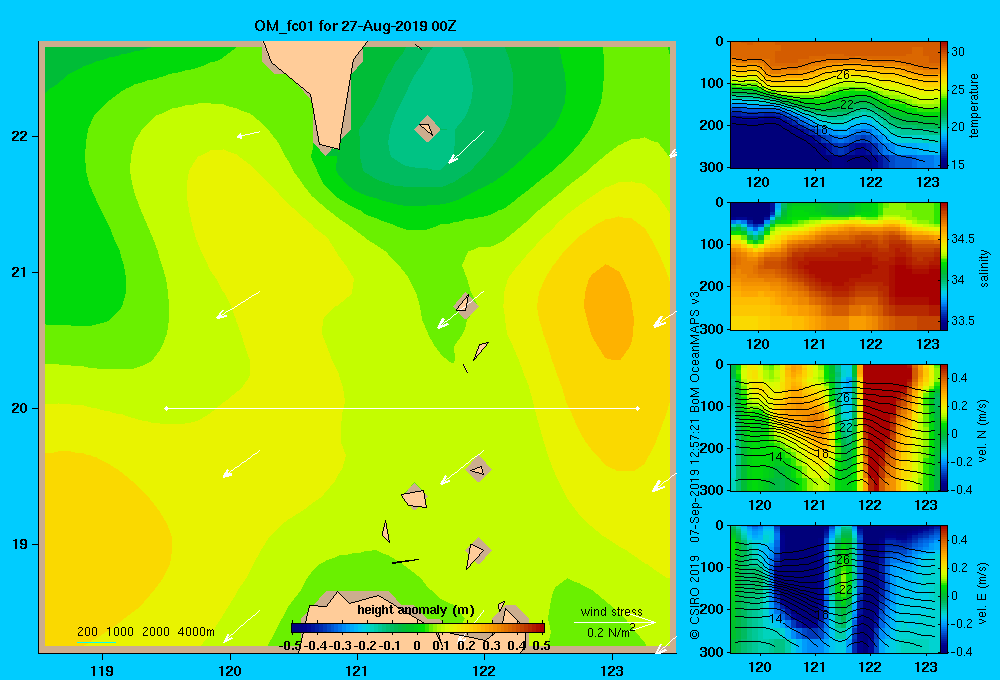This screenshot has height=680, width=1000.
Task: Click latitude tick label 20 on main map
Action: coord(20,408)
